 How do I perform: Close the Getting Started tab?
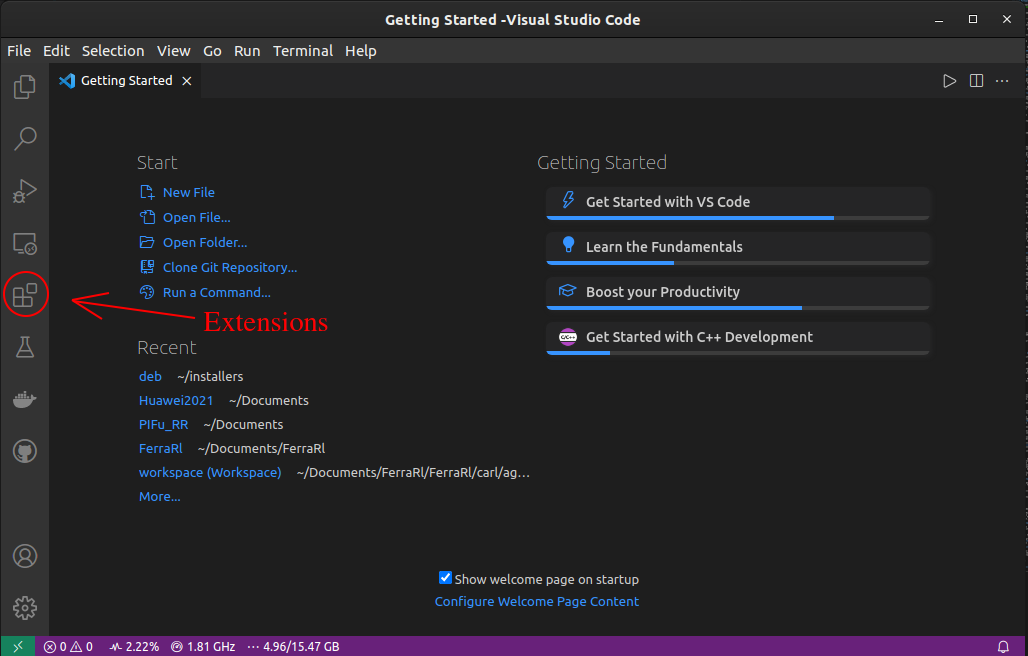(x=187, y=81)
